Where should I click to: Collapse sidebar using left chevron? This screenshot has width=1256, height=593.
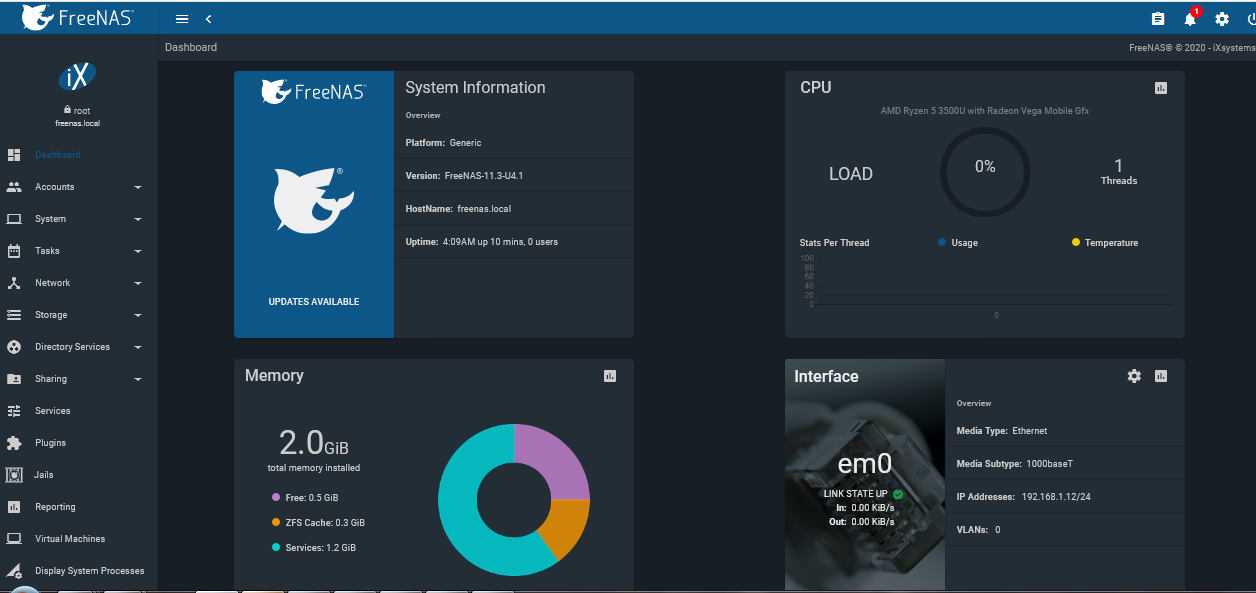click(208, 19)
